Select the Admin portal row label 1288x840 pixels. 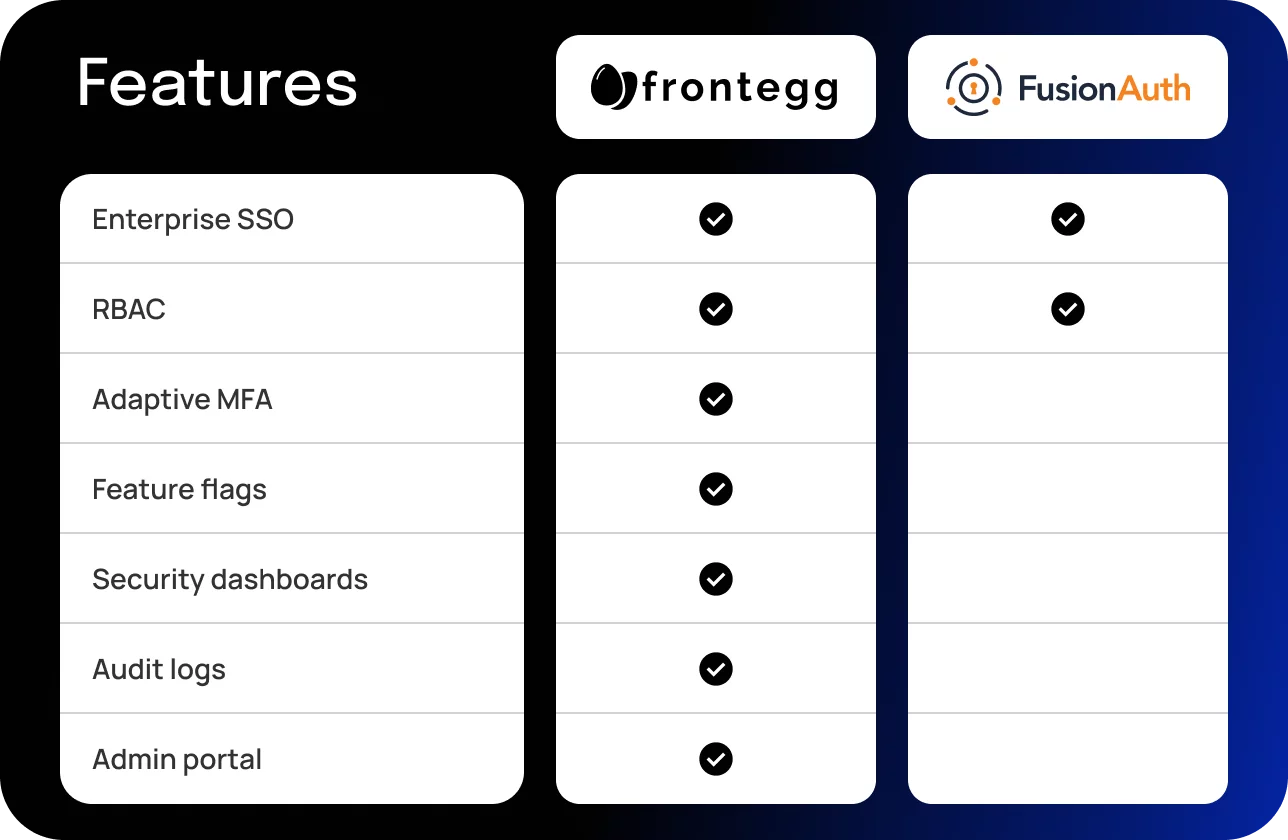pyautogui.click(x=177, y=759)
